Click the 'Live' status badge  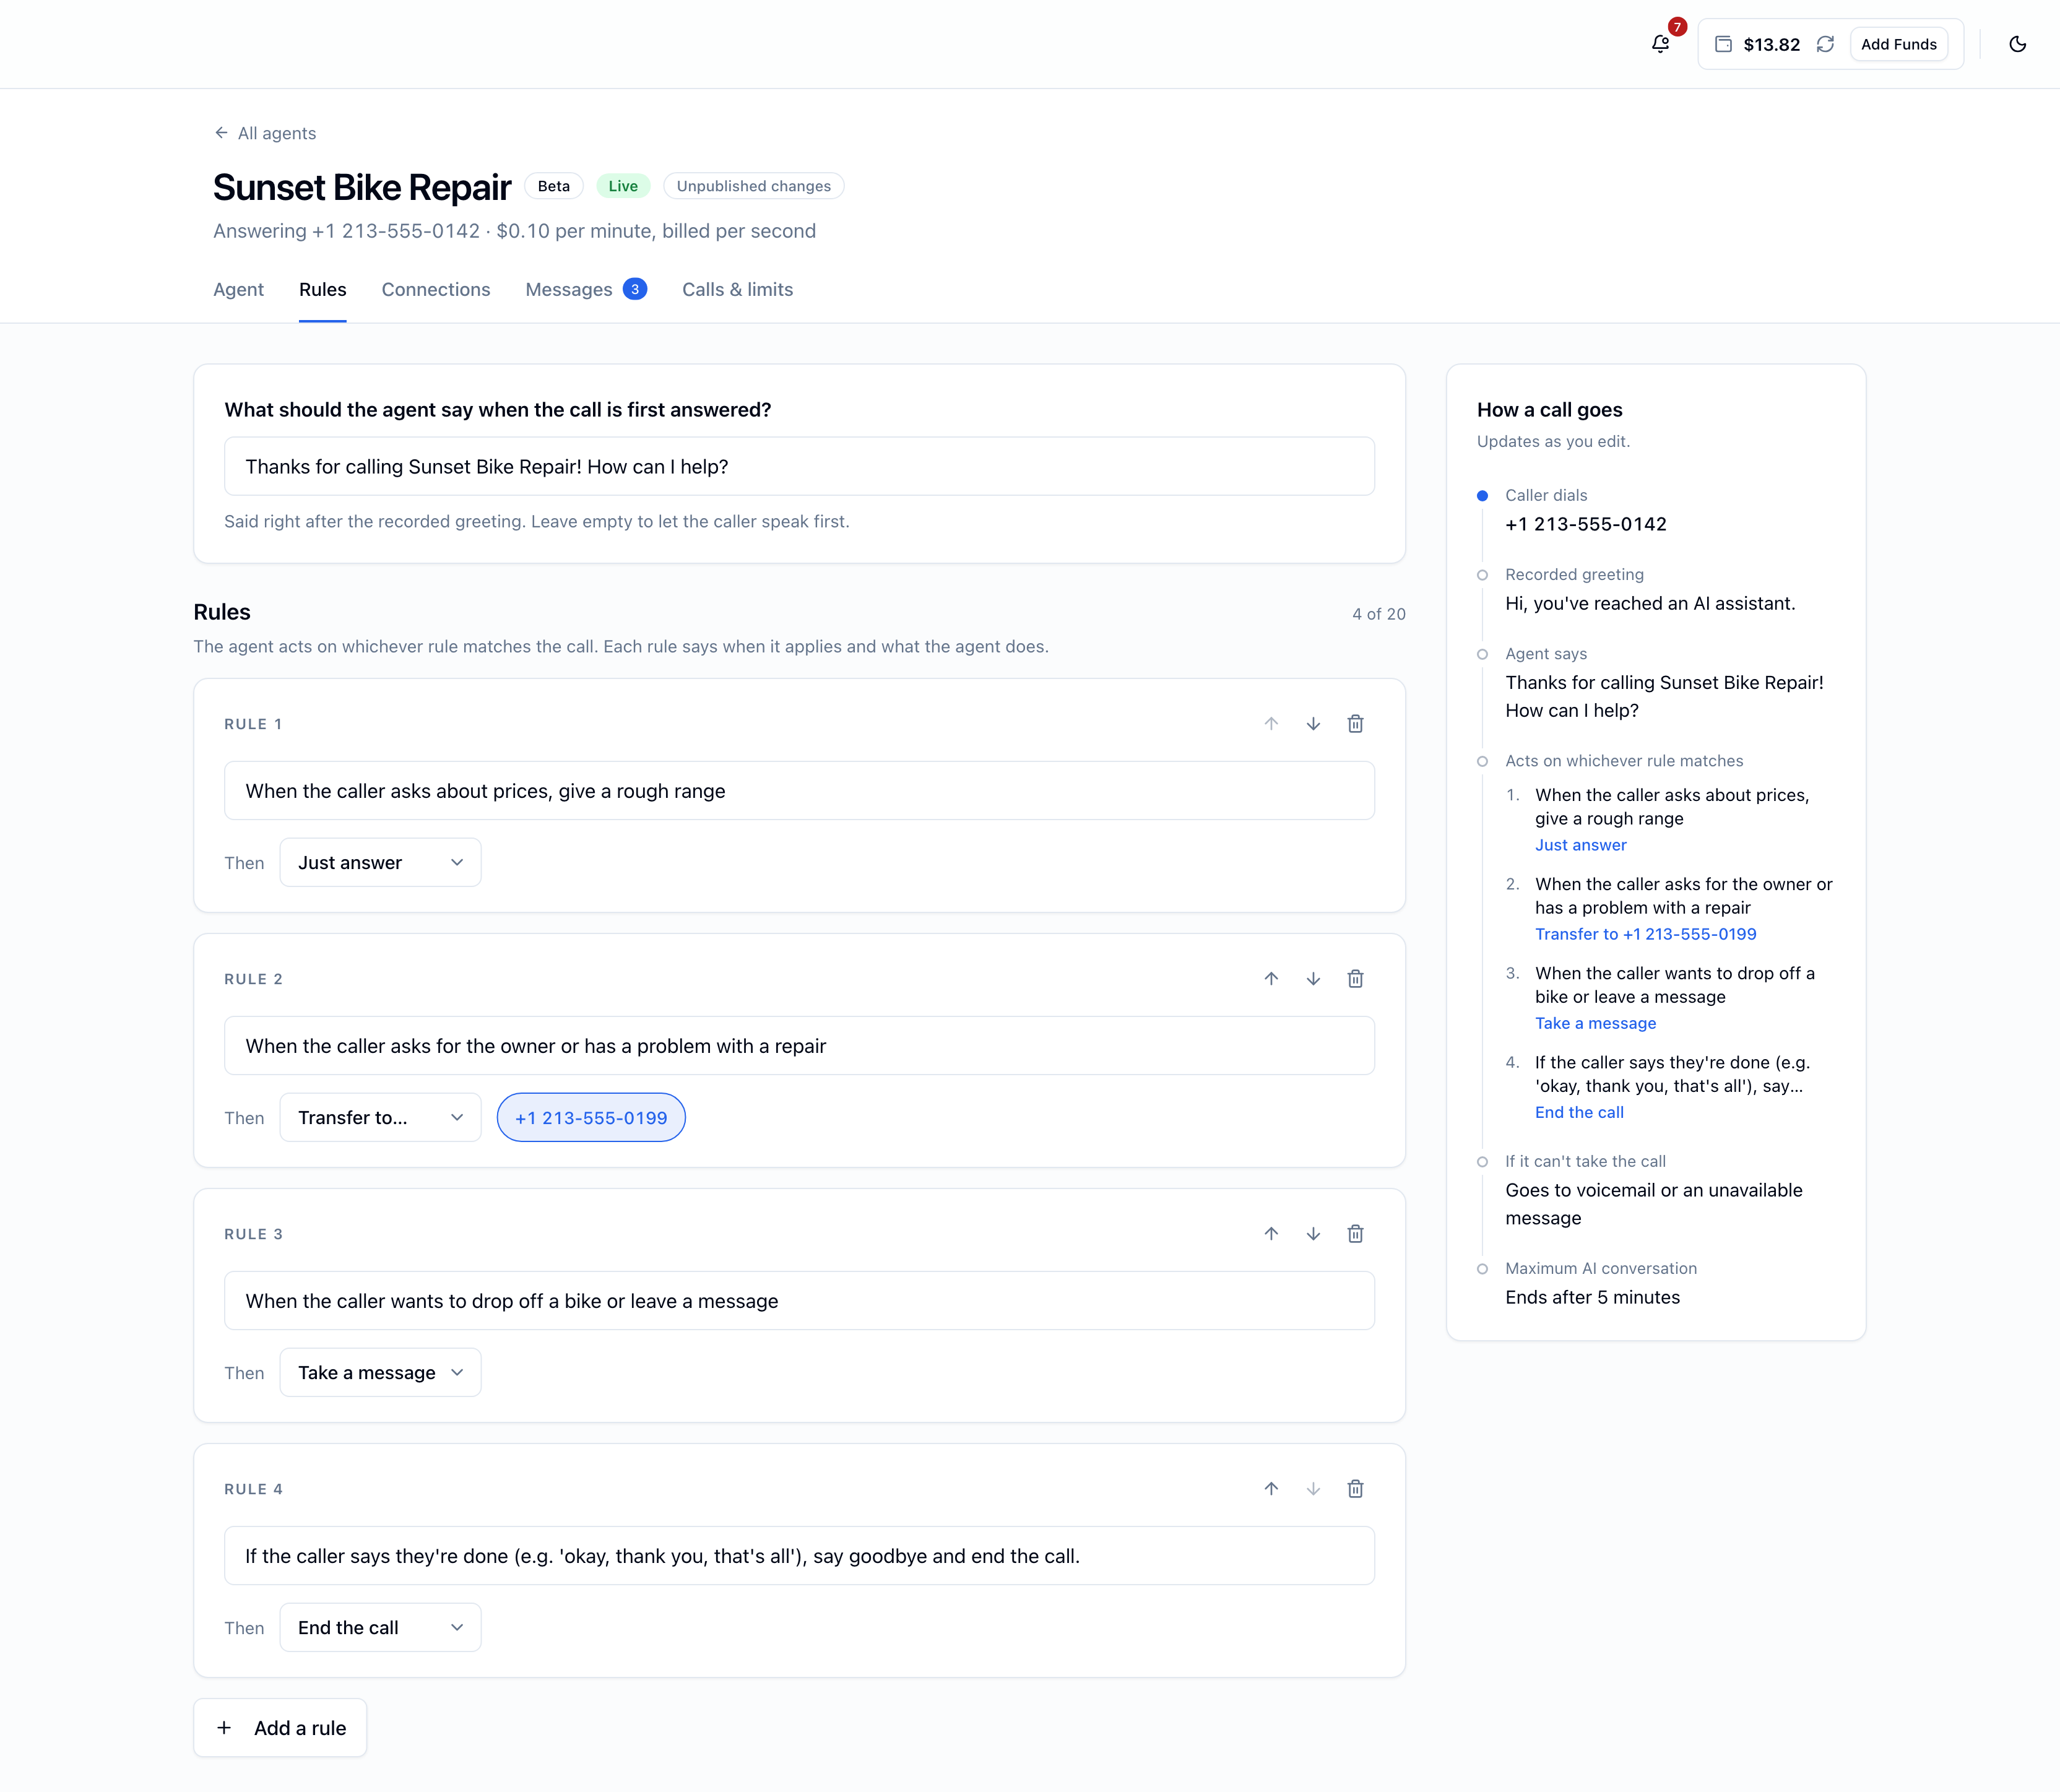click(623, 186)
